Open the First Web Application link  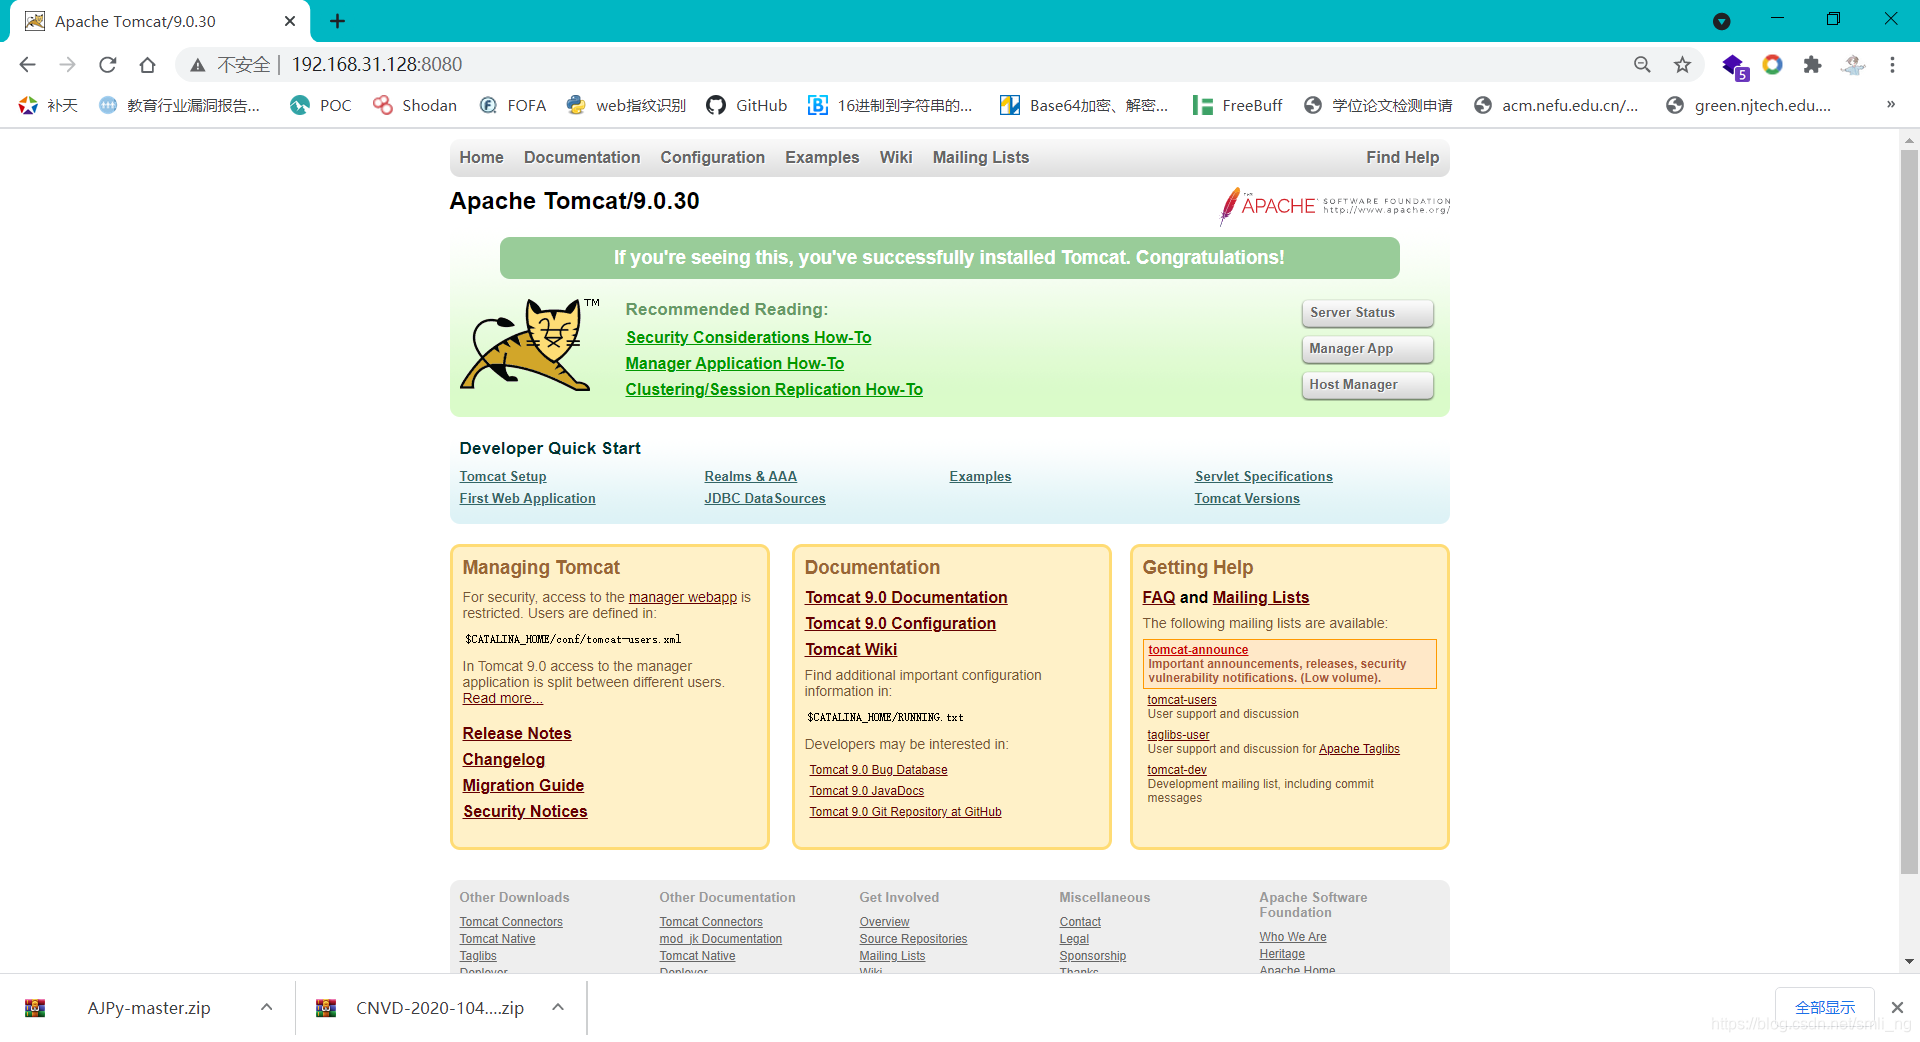527,499
